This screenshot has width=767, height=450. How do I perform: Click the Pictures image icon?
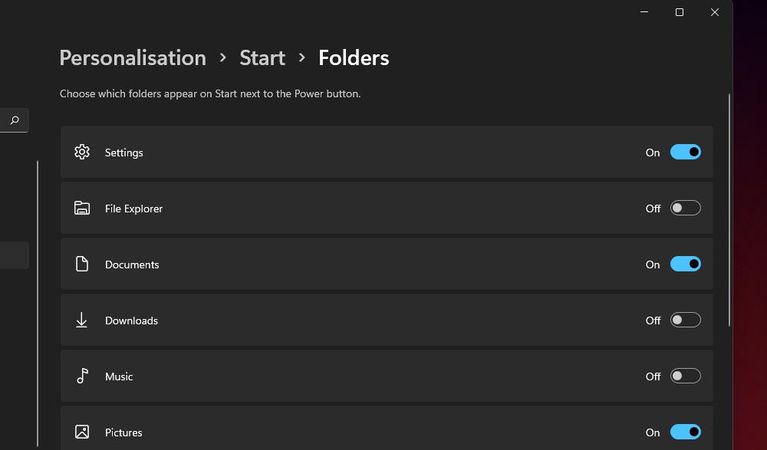click(x=82, y=432)
